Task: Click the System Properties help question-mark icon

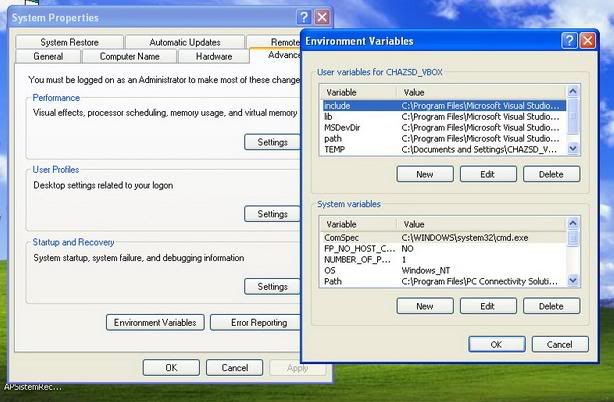Action: pyautogui.click(x=304, y=17)
